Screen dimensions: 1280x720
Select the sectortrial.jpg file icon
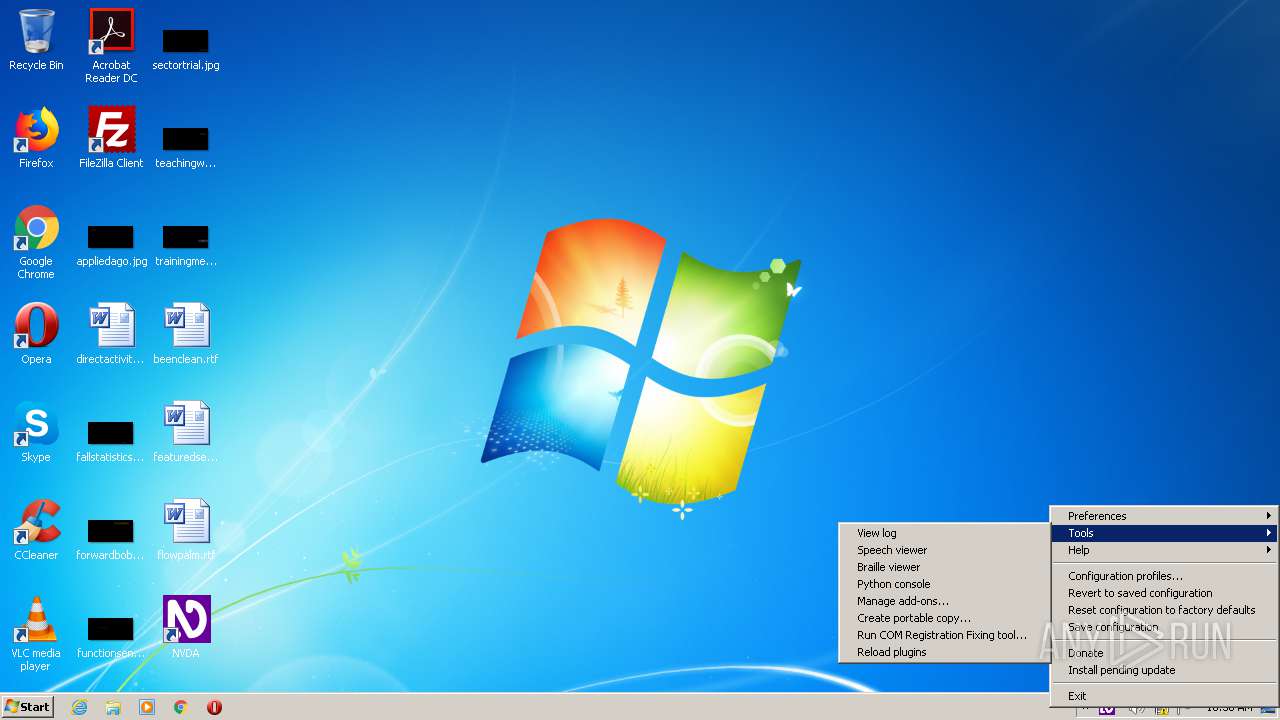tap(186, 50)
